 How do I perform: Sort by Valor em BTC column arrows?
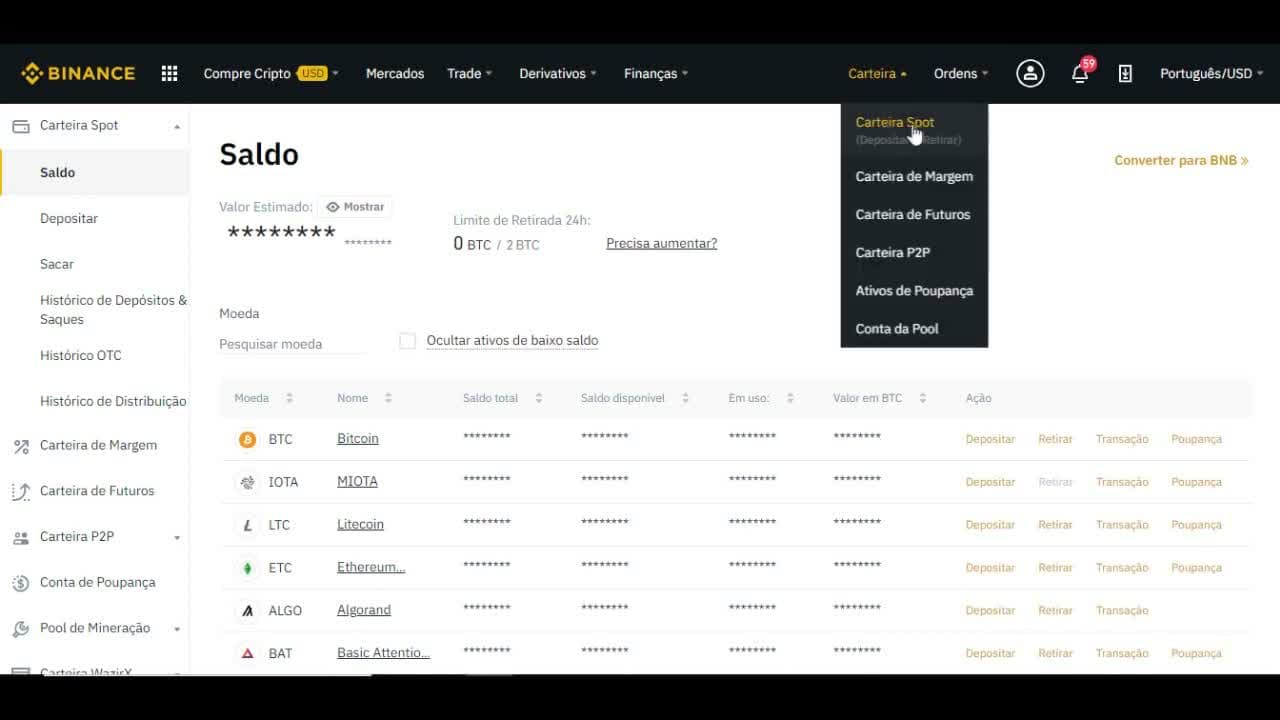[922, 398]
